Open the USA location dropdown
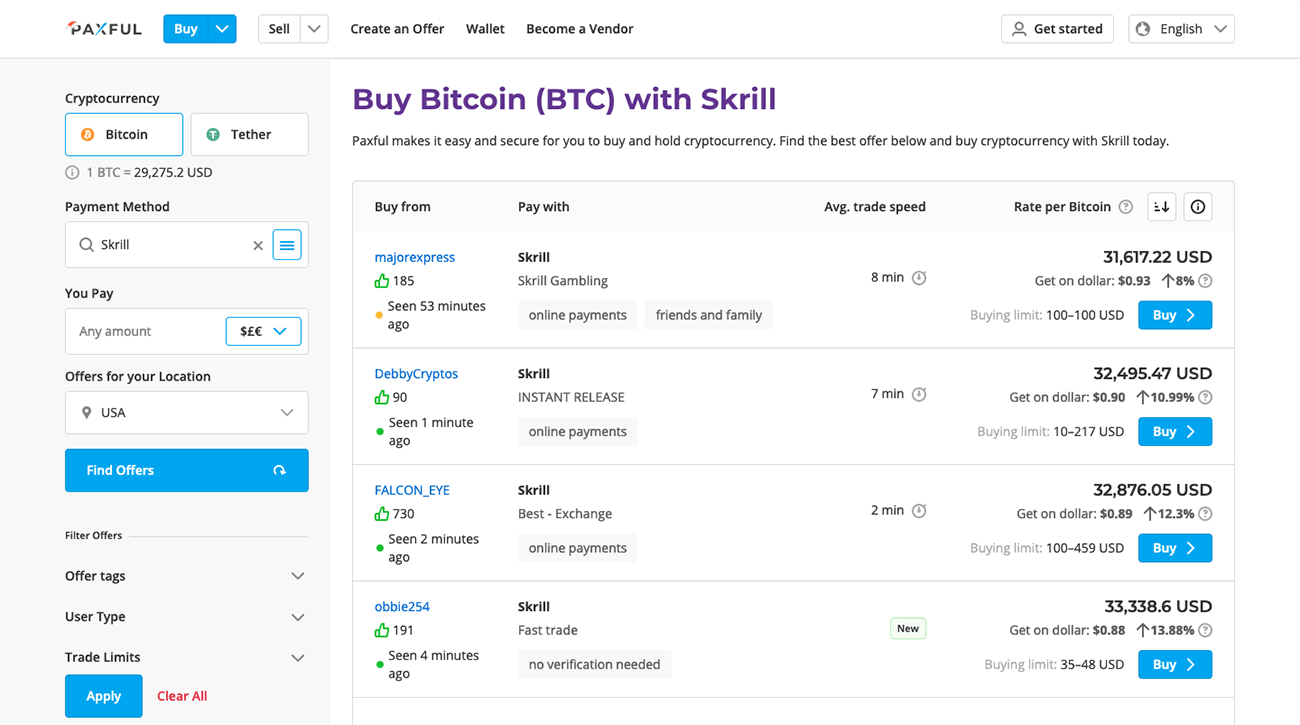 (186, 412)
